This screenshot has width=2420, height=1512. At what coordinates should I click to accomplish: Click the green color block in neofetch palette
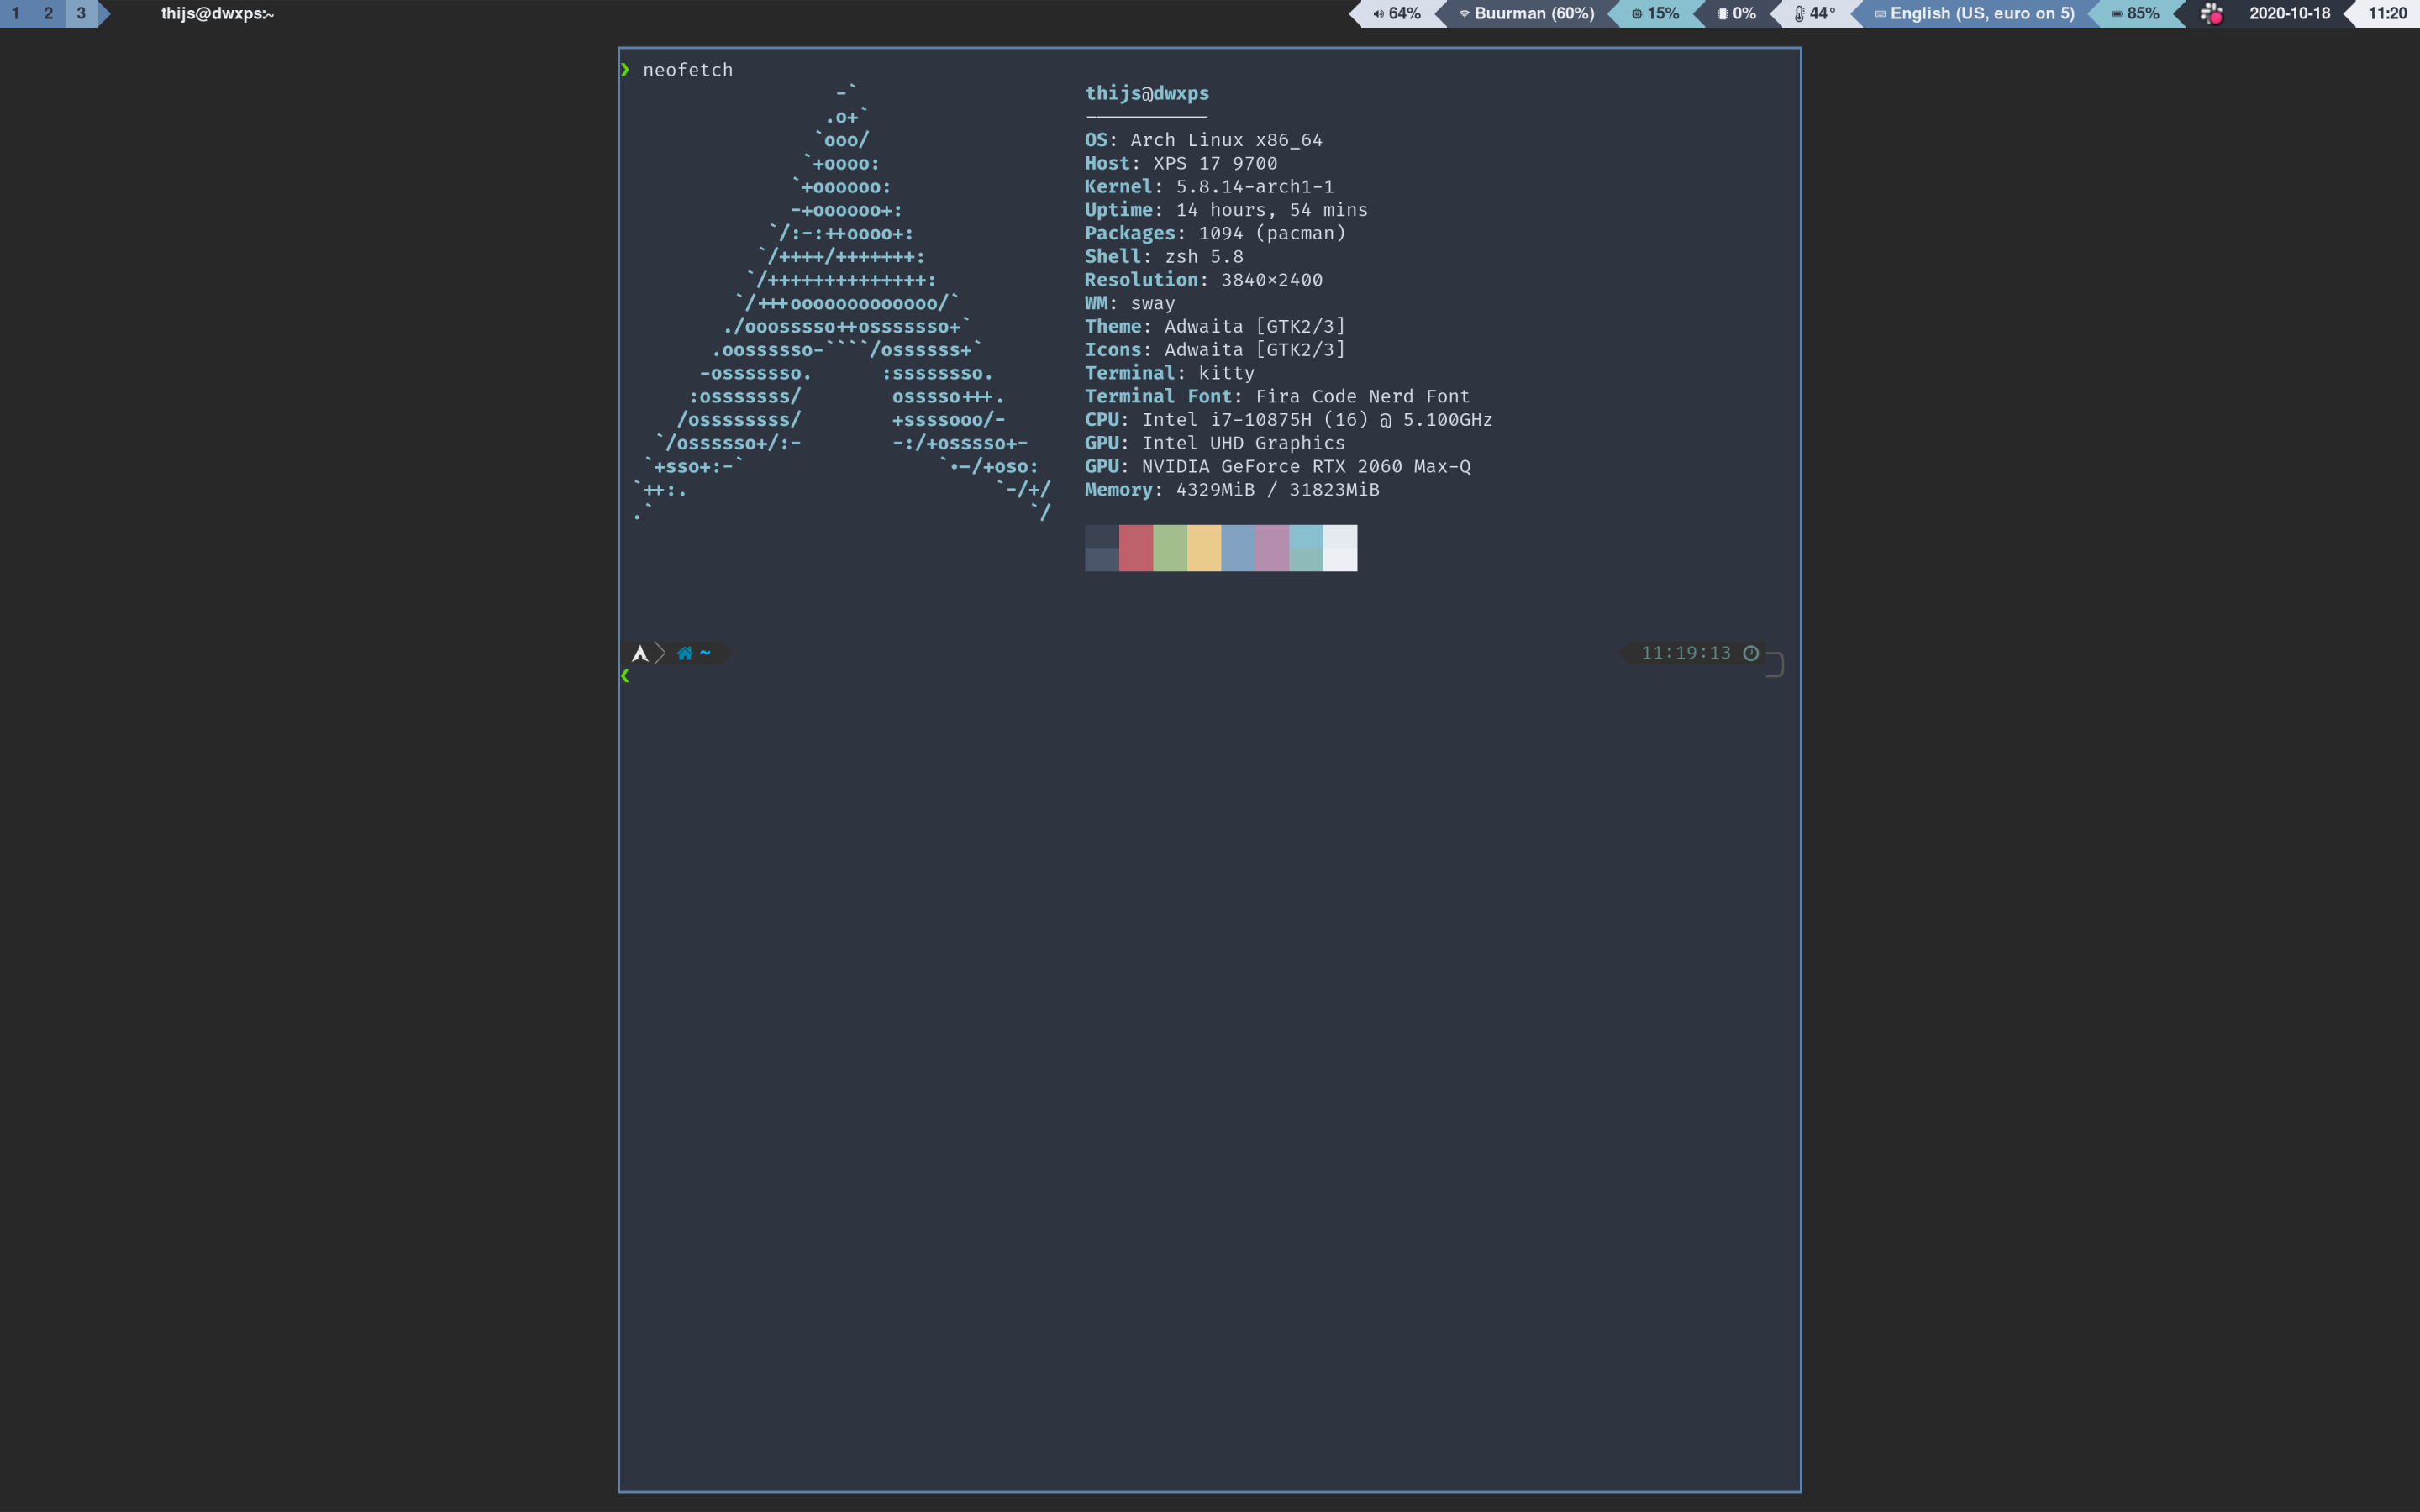click(1170, 548)
